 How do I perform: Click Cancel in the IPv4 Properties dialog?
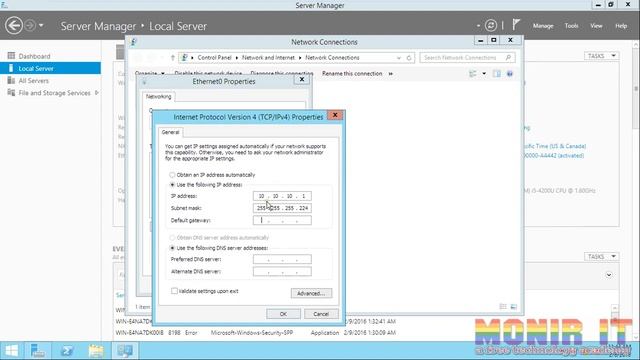321,314
